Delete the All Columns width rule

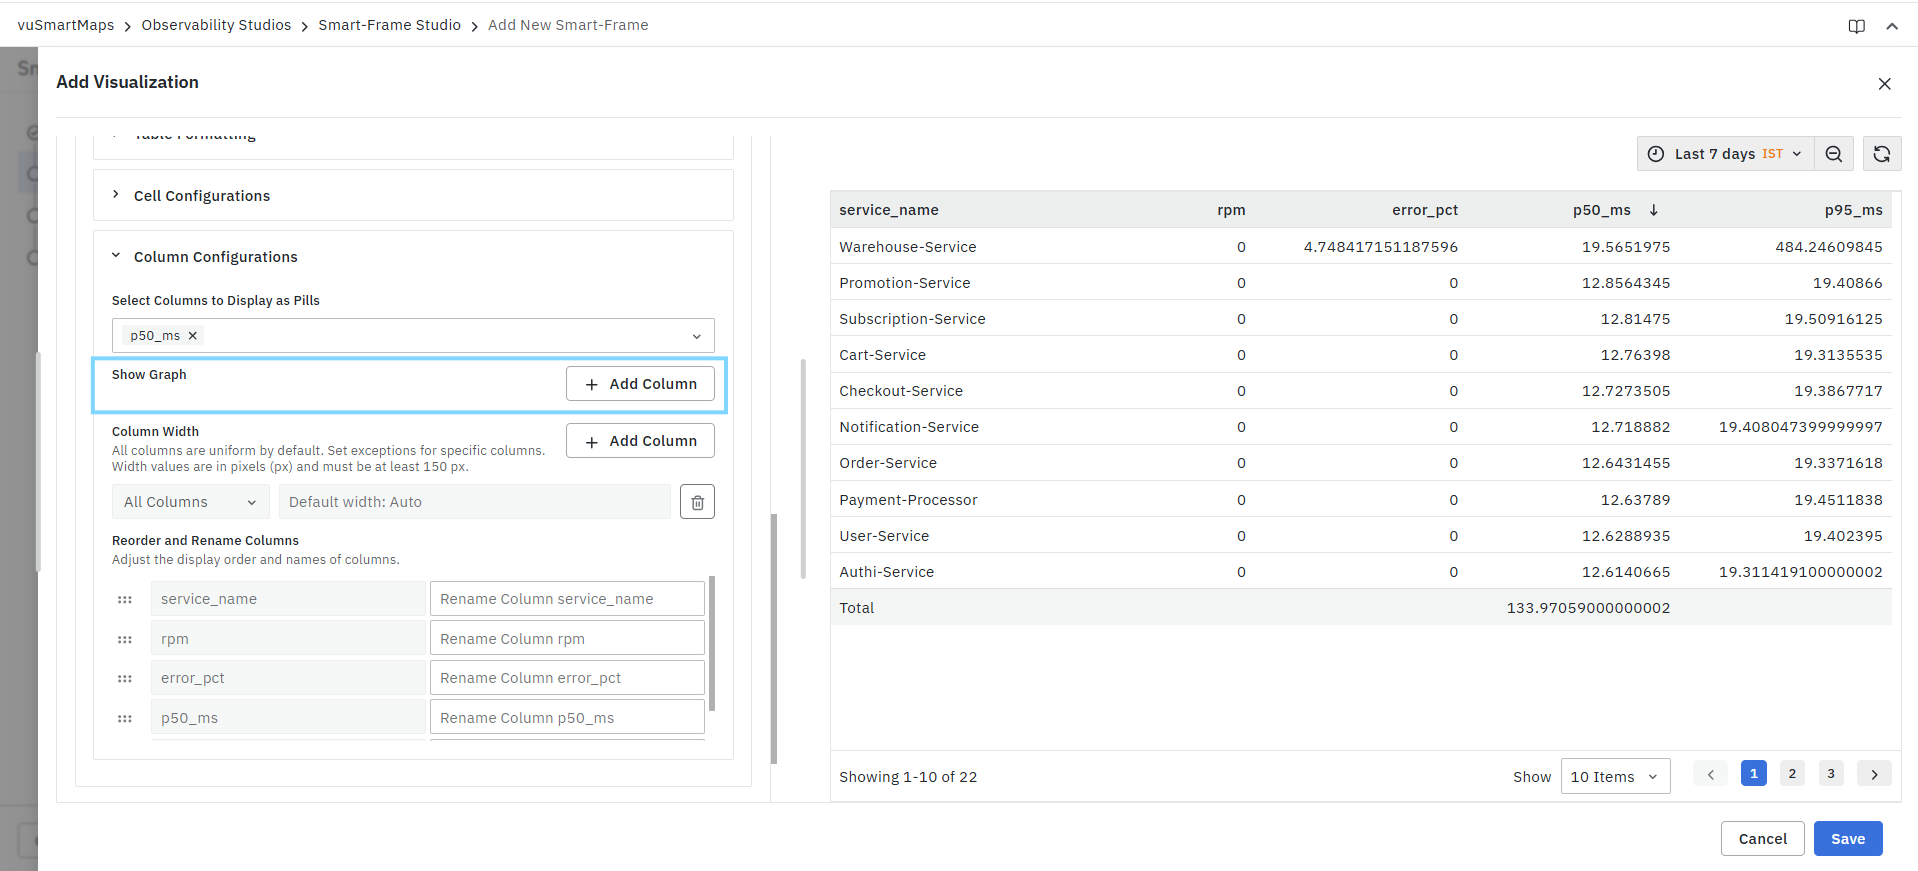[697, 502]
